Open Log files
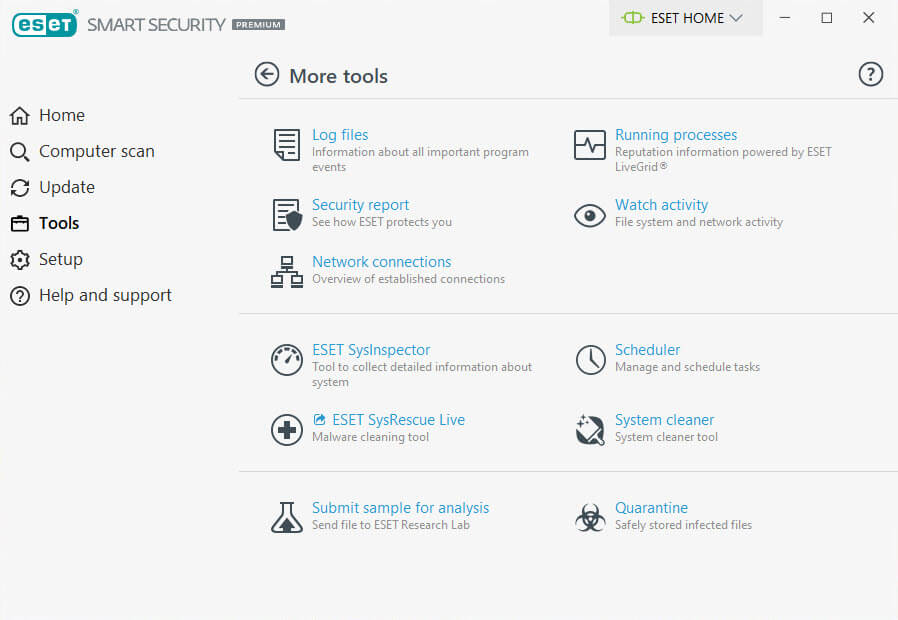Screen dimensions: 898x620 coord(340,135)
